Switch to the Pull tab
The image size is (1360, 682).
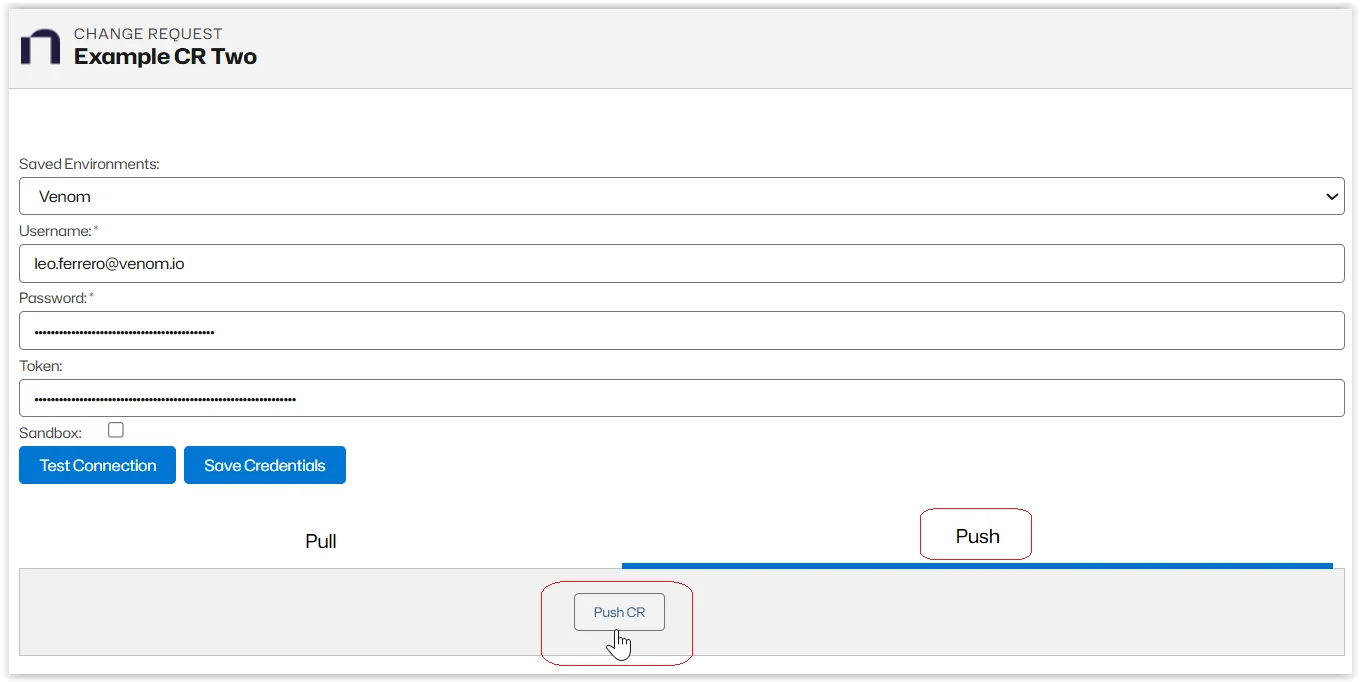click(321, 541)
